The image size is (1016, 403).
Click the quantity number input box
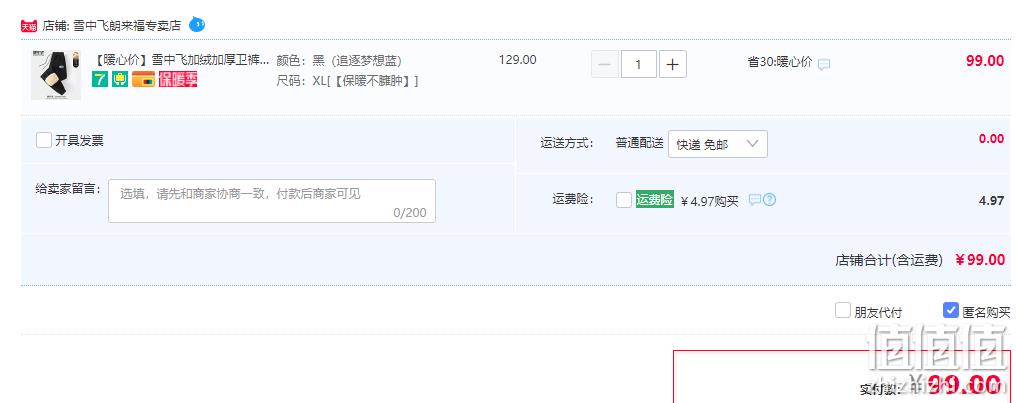pos(639,64)
